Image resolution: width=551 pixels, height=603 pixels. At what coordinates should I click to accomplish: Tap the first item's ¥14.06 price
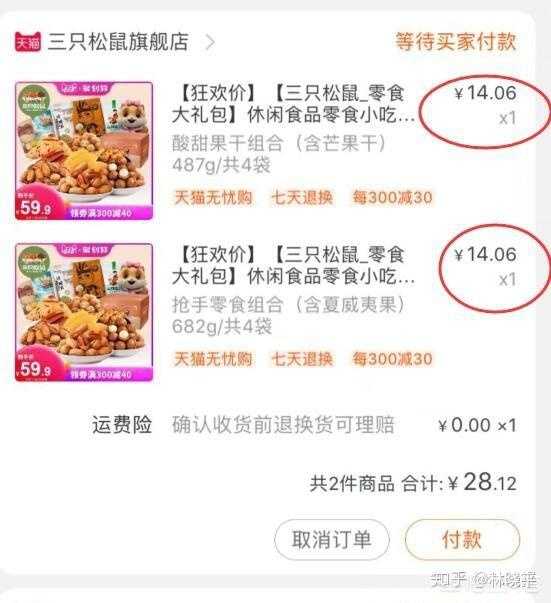pos(485,93)
